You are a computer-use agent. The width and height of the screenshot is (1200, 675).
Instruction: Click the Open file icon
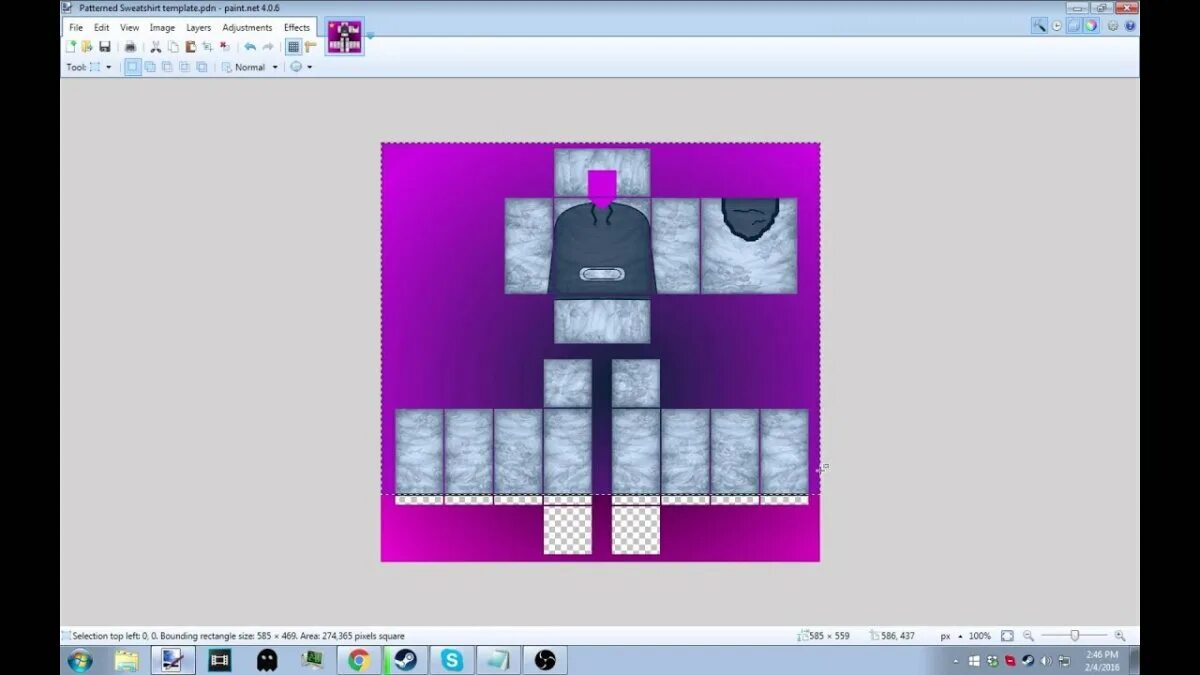[87, 47]
